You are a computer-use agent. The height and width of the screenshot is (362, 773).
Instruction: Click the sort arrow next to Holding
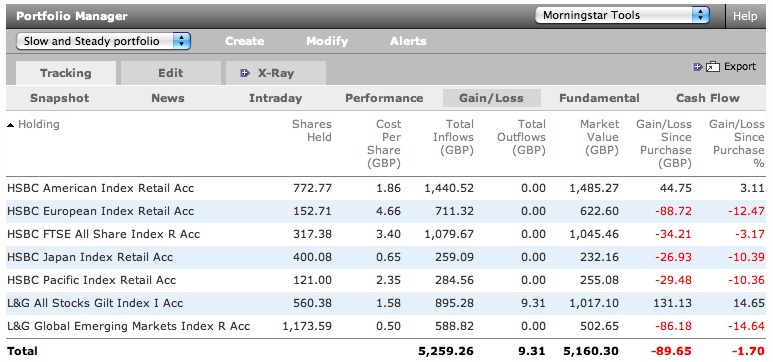11,125
